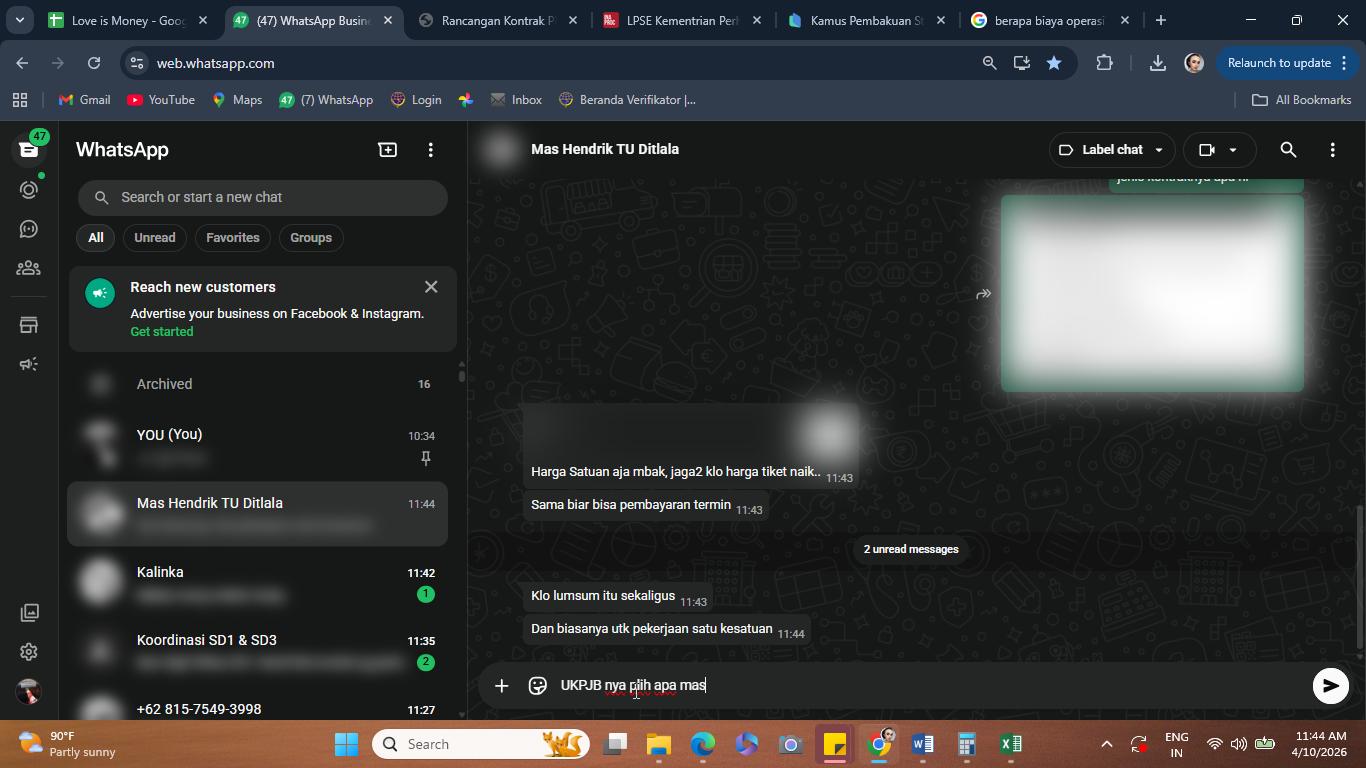Open Chrome profile avatar
This screenshot has height=768, width=1366.
pos(1194,63)
